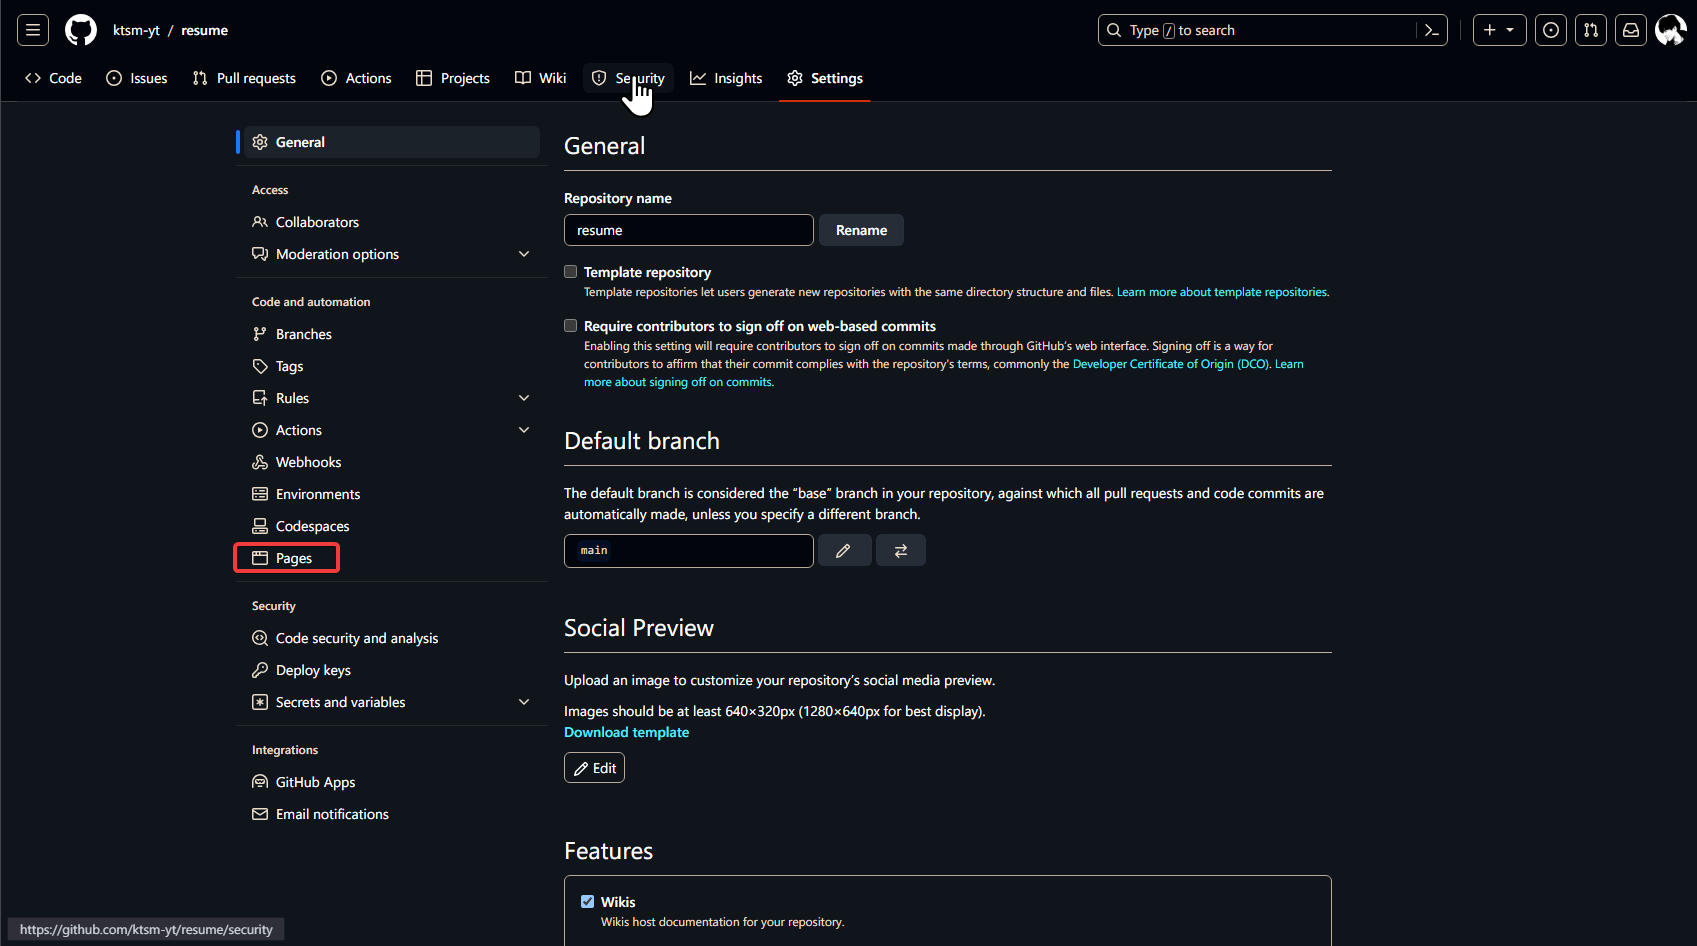Click the Edit social preview button
Image resolution: width=1697 pixels, height=946 pixels.
coord(595,768)
